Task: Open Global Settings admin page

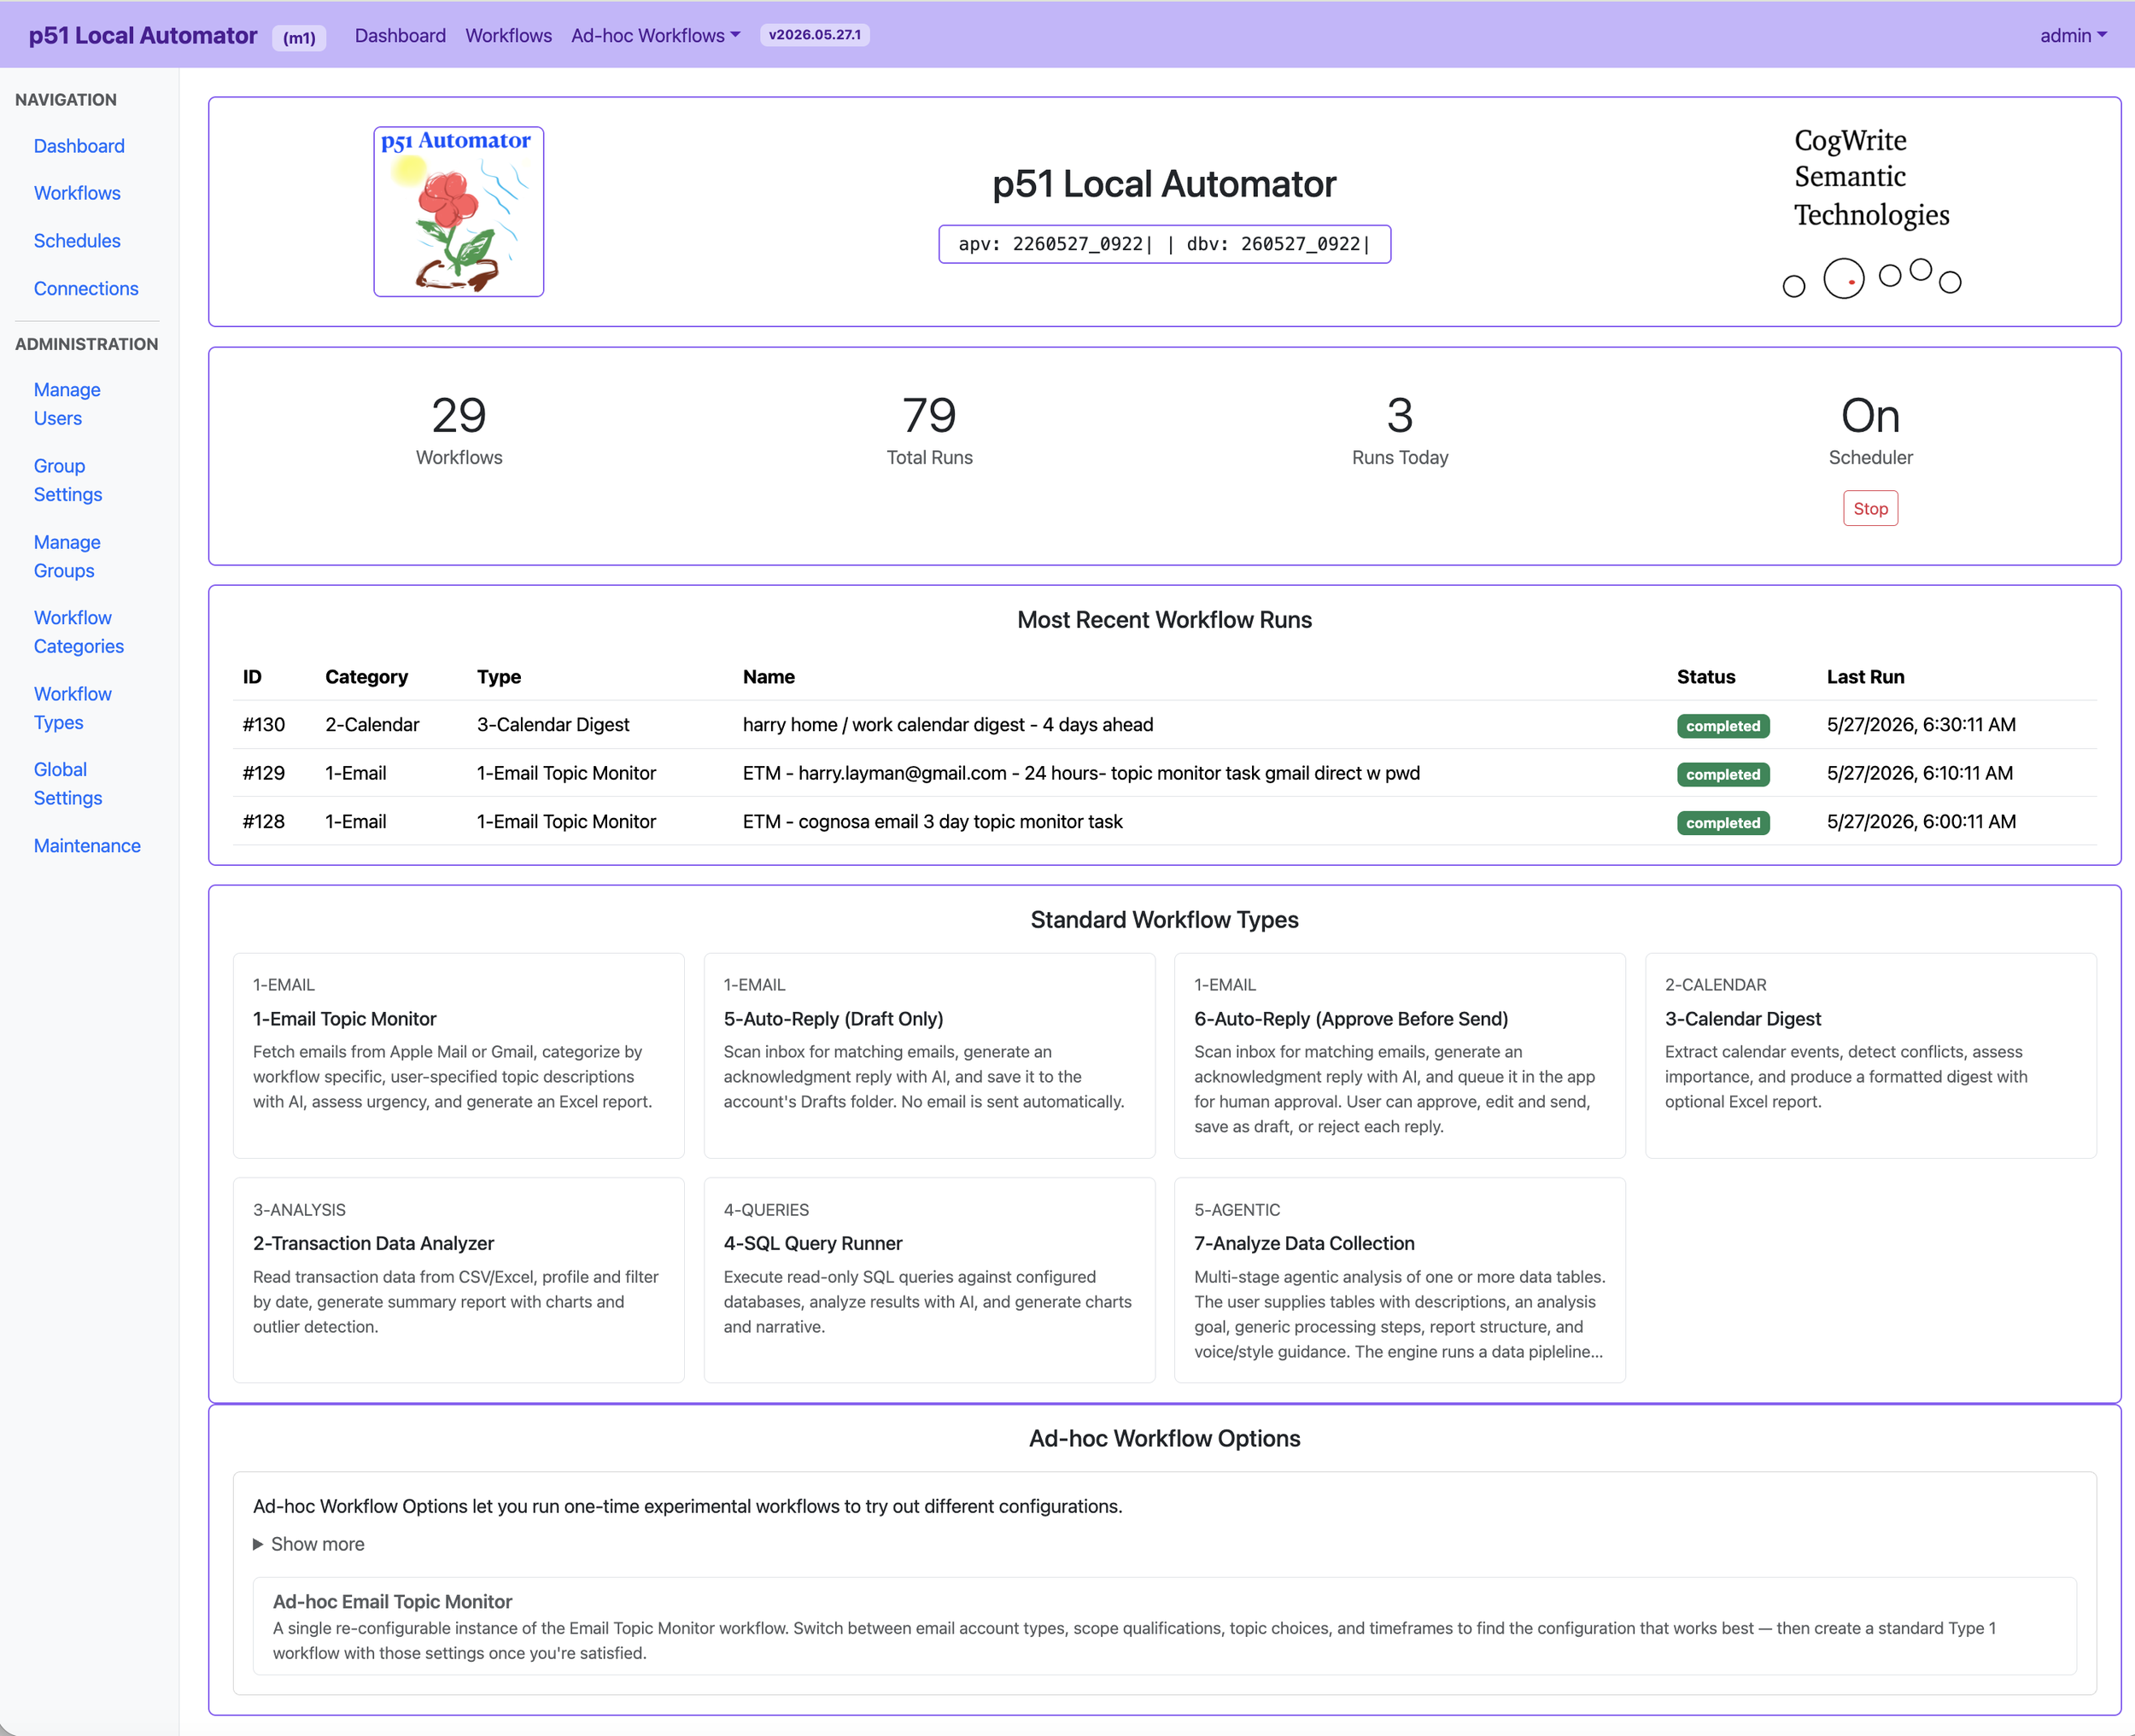Action: [x=68, y=784]
